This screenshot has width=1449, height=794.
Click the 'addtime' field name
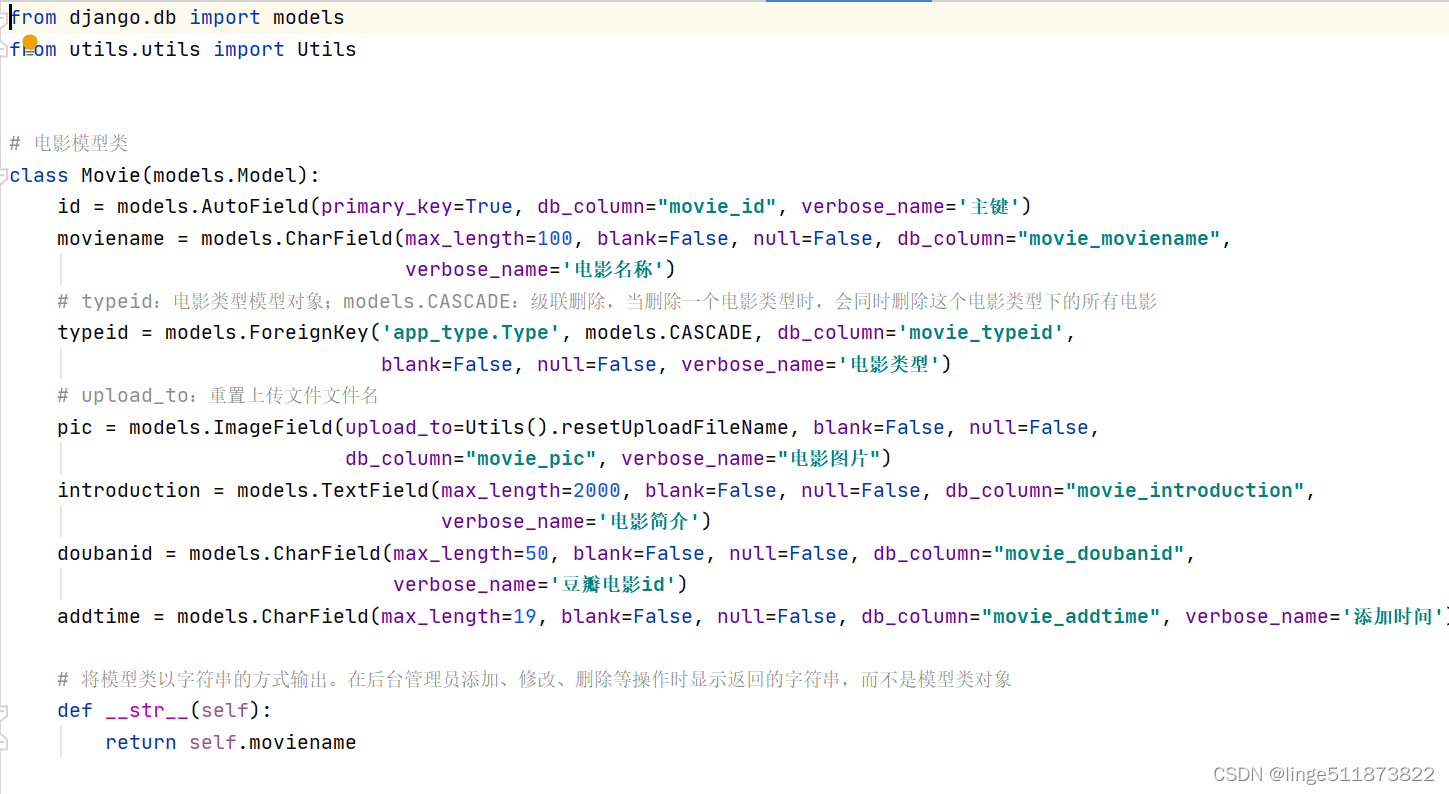coord(99,616)
